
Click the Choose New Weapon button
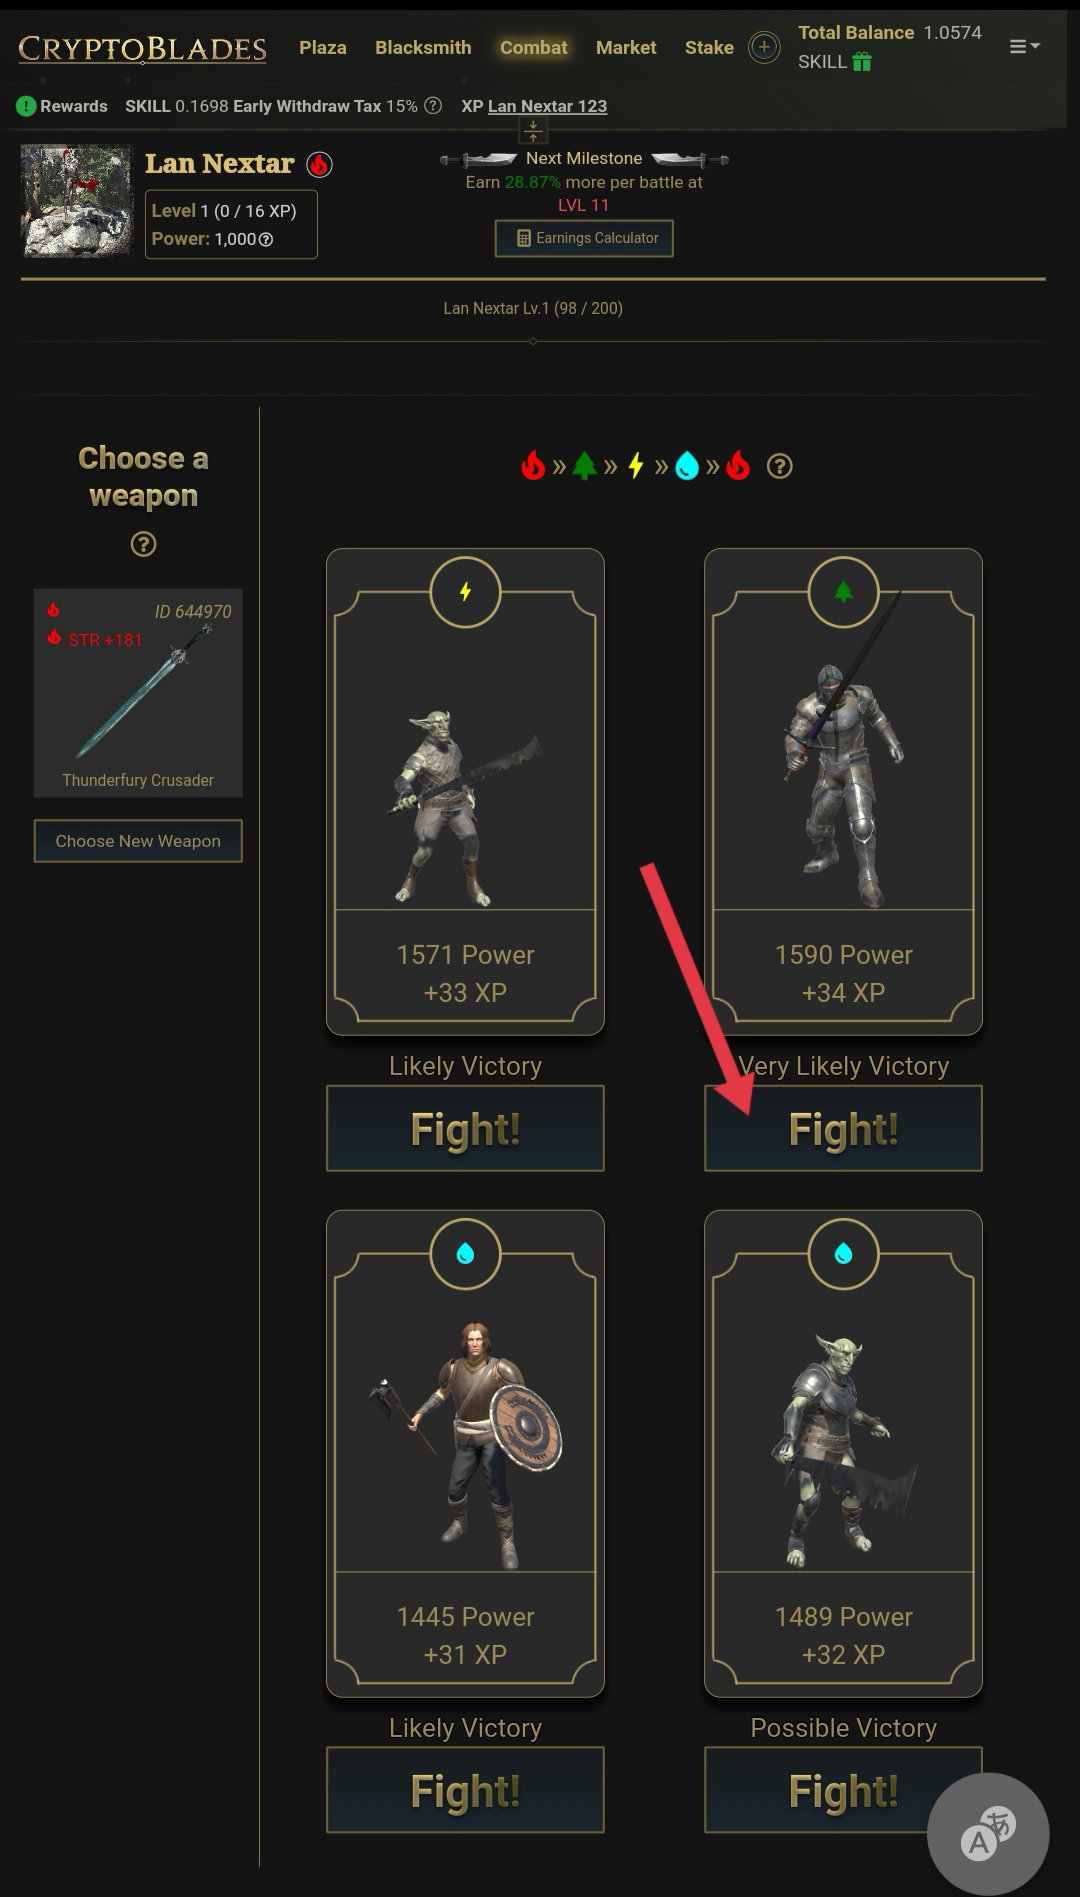coord(138,841)
